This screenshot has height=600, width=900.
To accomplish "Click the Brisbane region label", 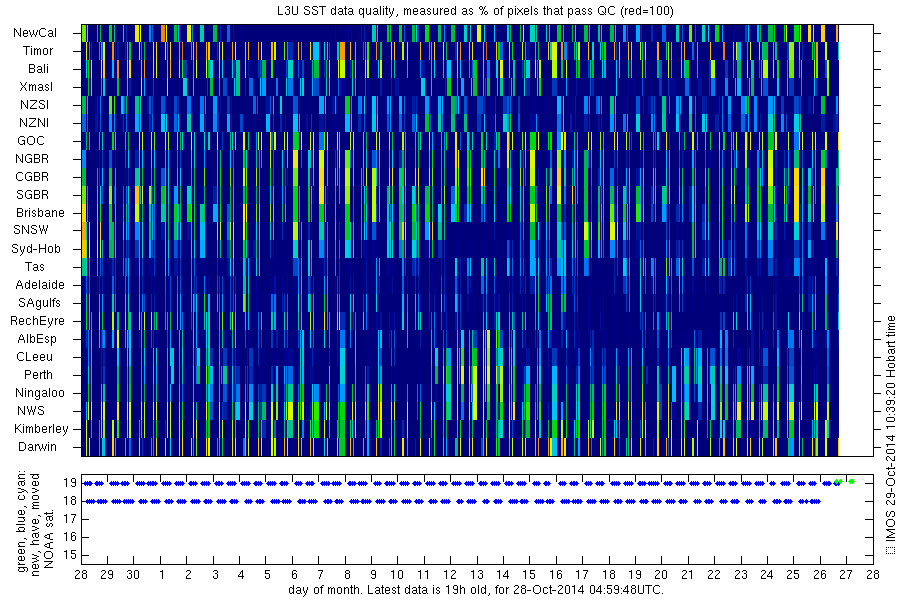I will coord(40,212).
